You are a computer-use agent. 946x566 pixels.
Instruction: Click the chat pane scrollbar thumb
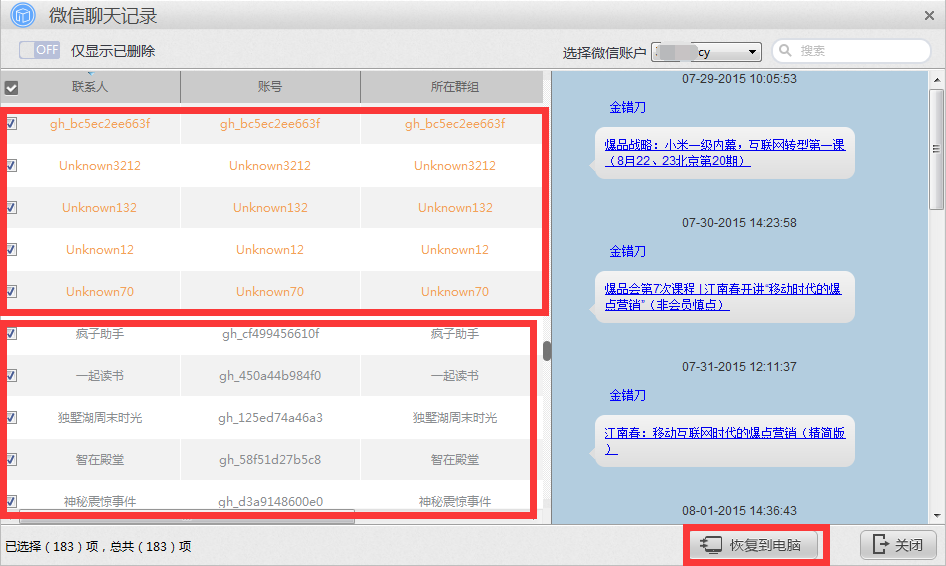click(x=936, y=150)
